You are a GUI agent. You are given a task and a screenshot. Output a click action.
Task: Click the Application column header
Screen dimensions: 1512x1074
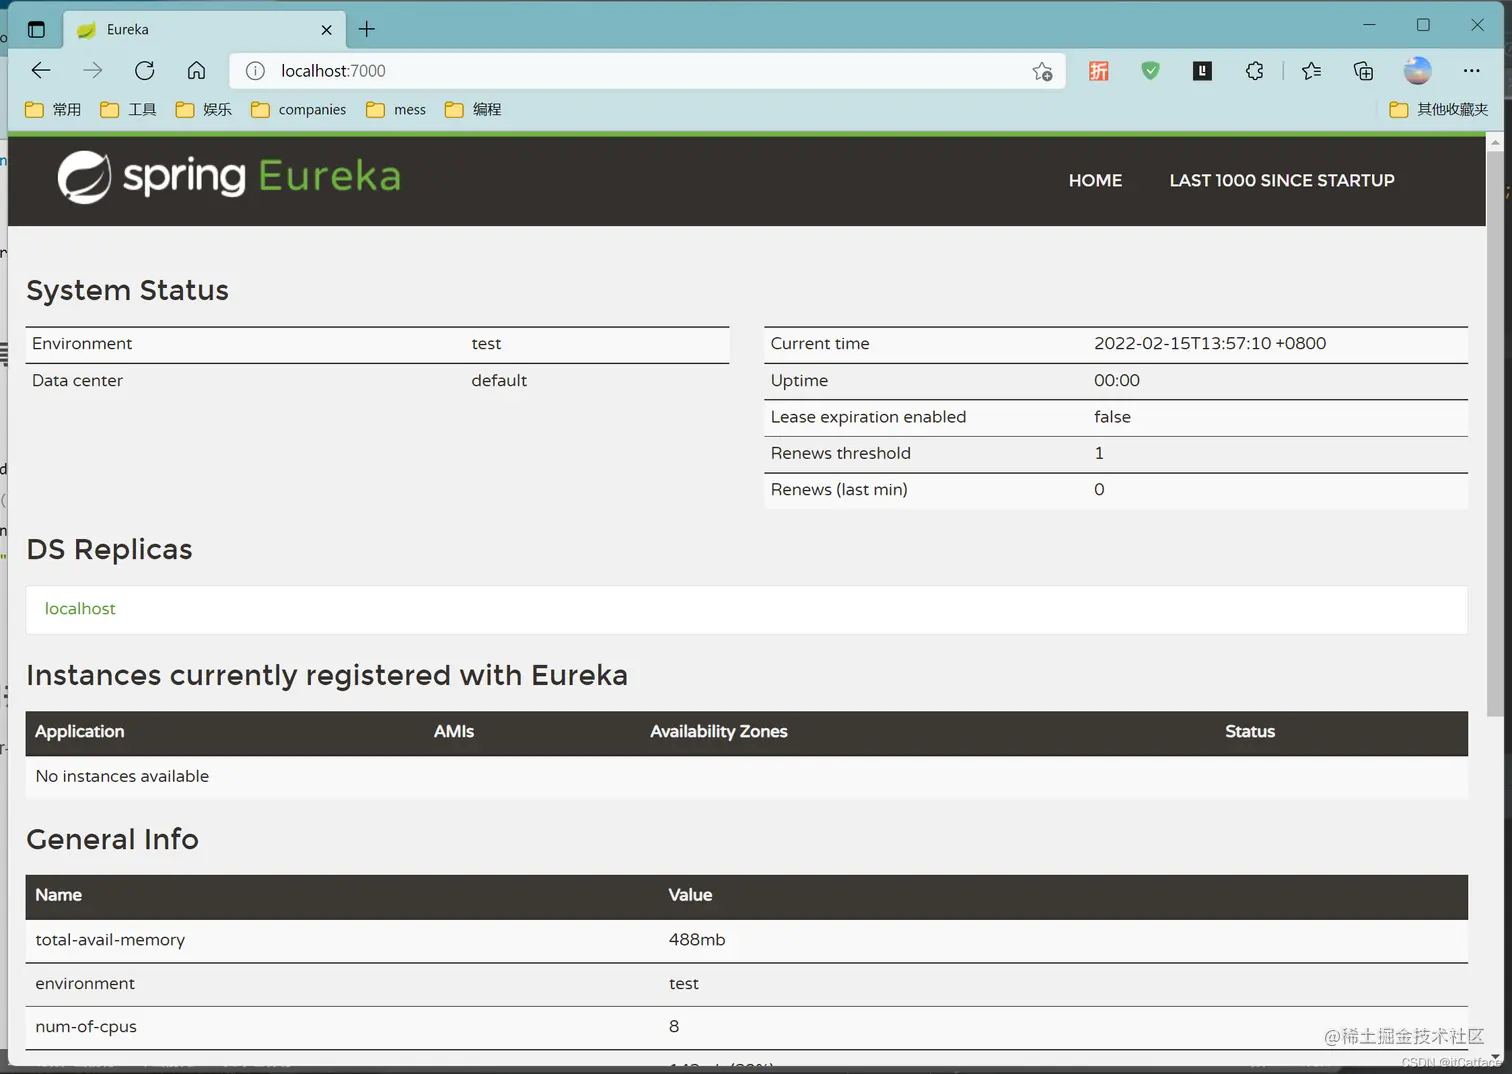tap(80, 731)
